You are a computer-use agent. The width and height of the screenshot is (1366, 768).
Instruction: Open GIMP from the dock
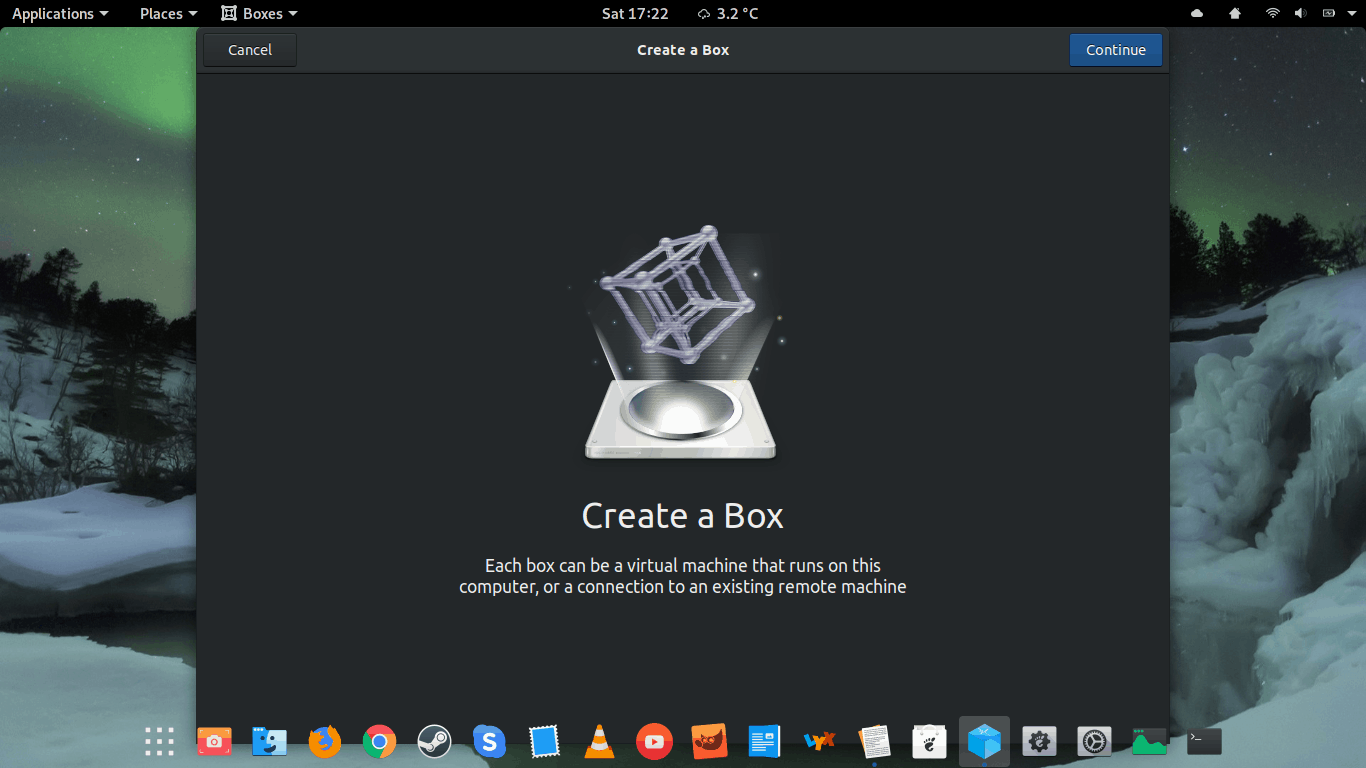[709, 741]
